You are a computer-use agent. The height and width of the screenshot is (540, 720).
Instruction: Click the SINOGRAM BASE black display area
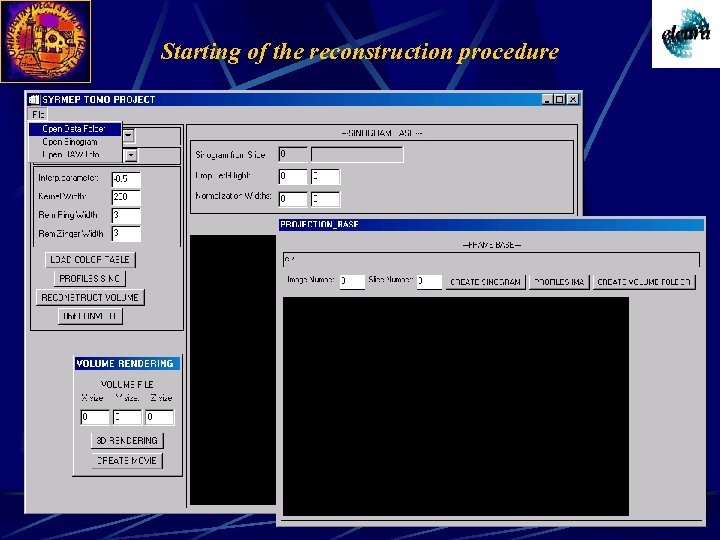[233, 370]
